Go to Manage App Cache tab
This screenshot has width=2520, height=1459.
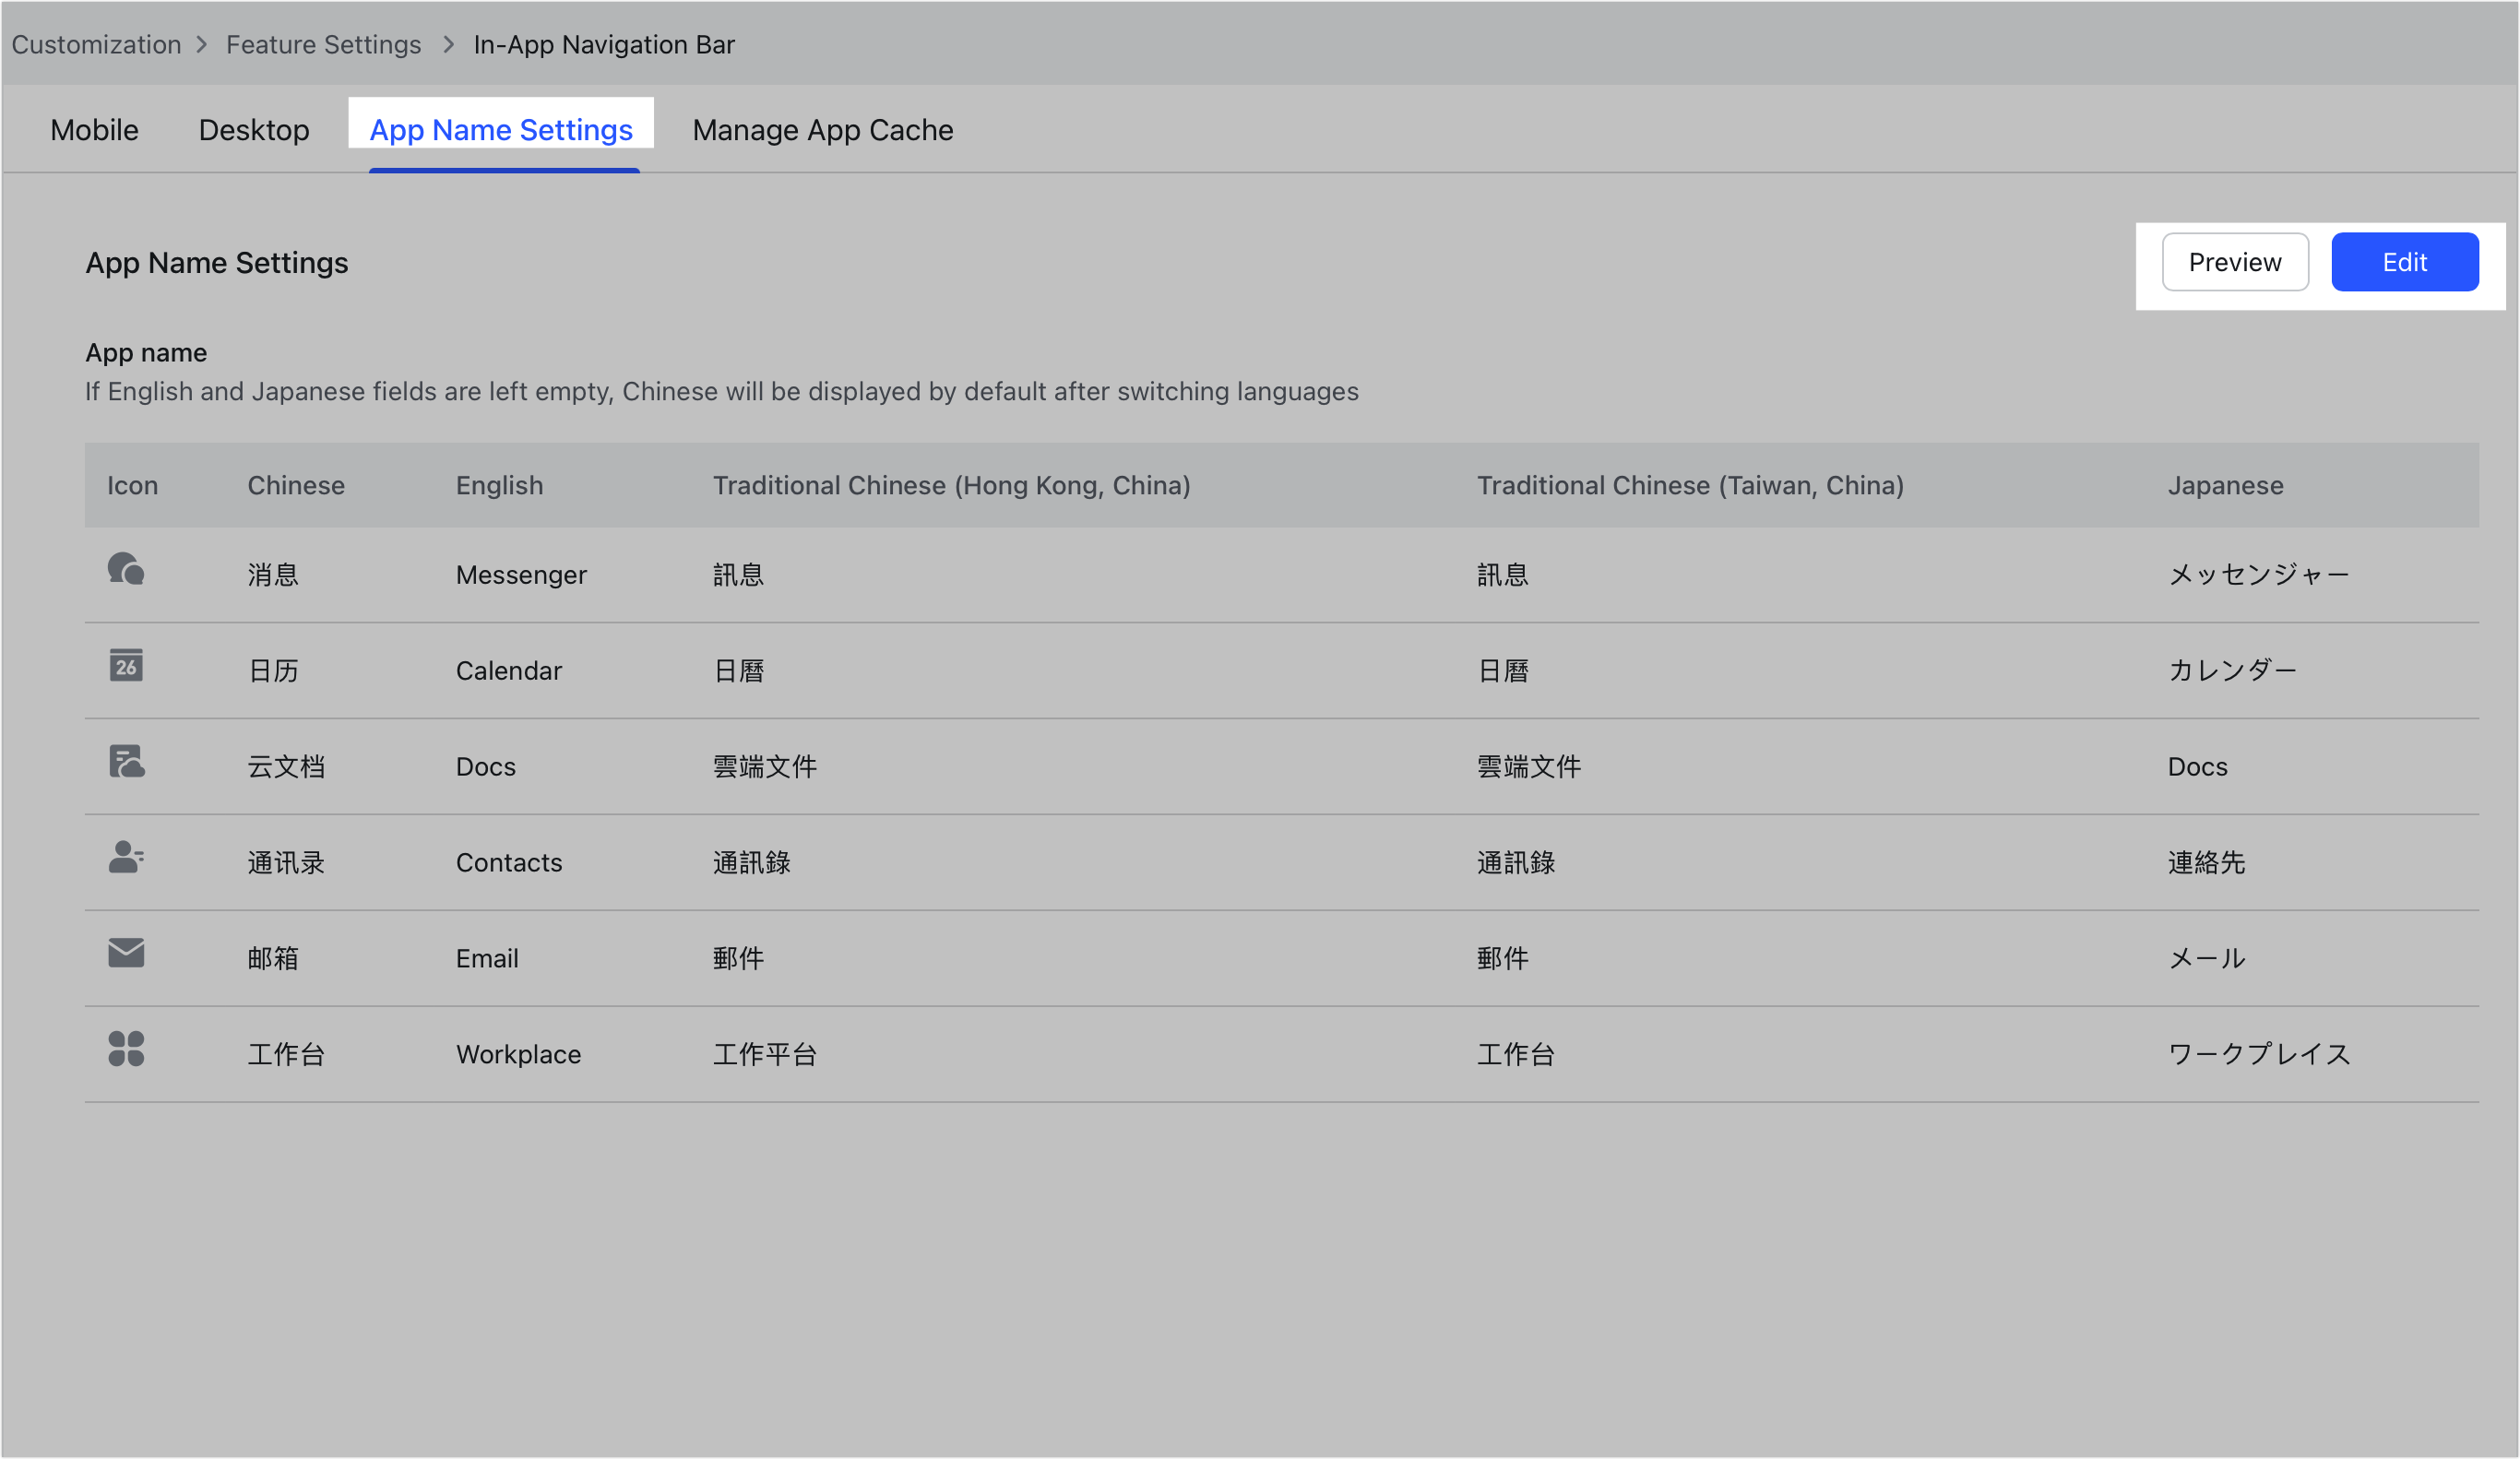point(822,130)
